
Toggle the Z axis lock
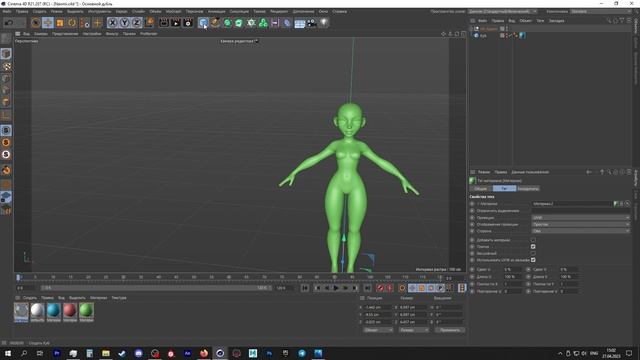tap(136, 23)
